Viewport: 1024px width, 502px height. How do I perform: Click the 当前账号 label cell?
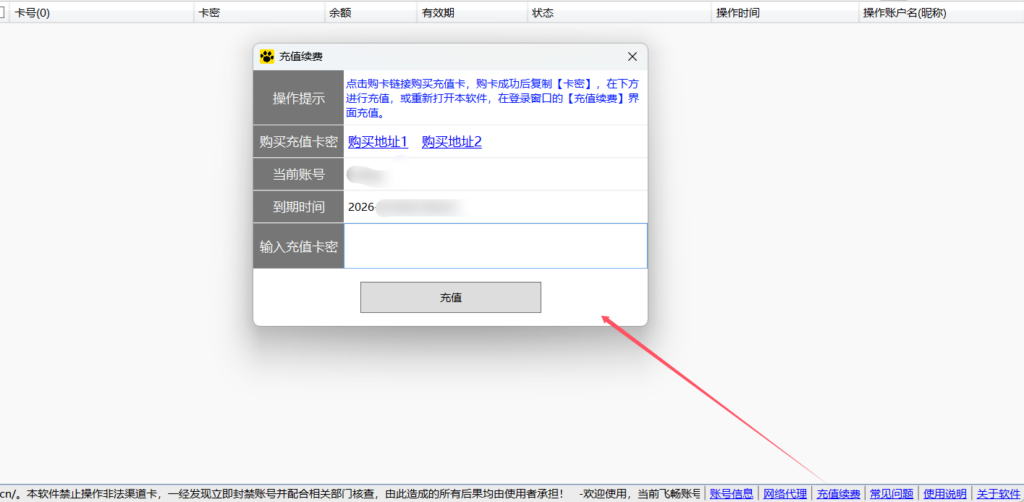pyautogui.click(x=298, y=174)
